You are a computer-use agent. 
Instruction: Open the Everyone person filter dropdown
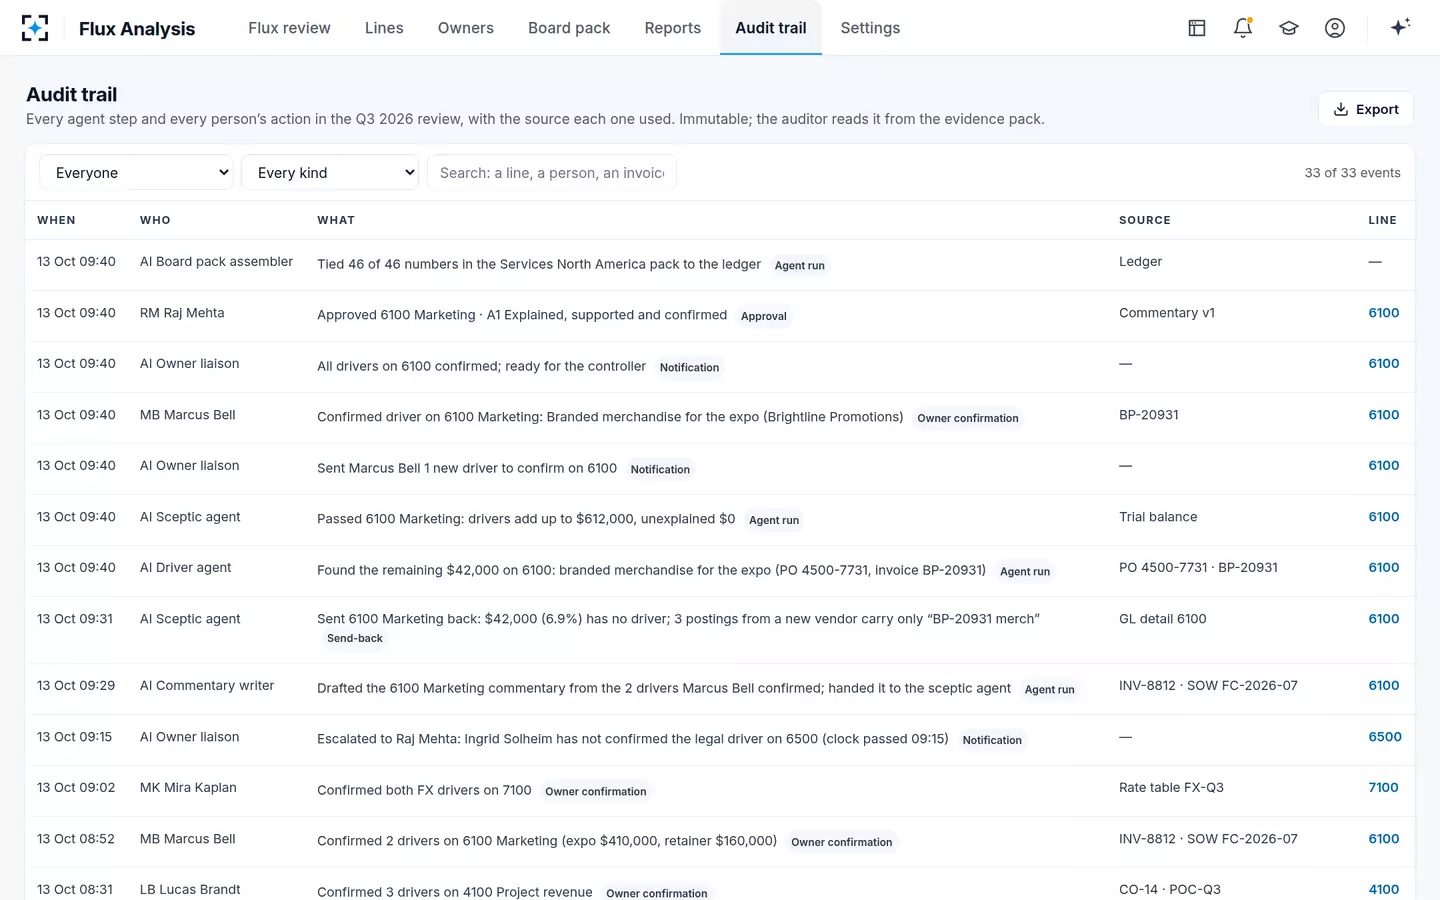[136, 172]
